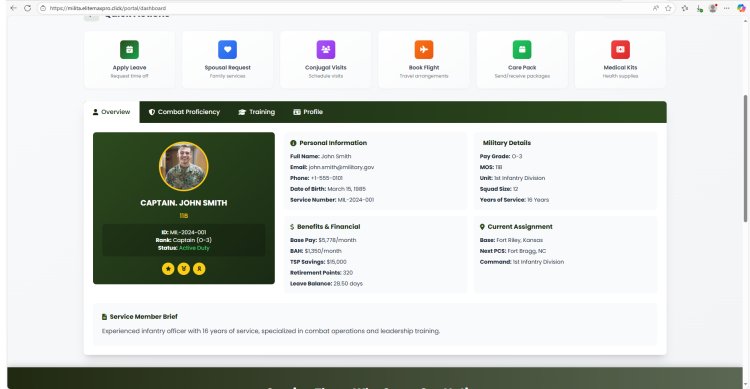
Task: Click the Care Pack card label
Action: pos(522,67)
